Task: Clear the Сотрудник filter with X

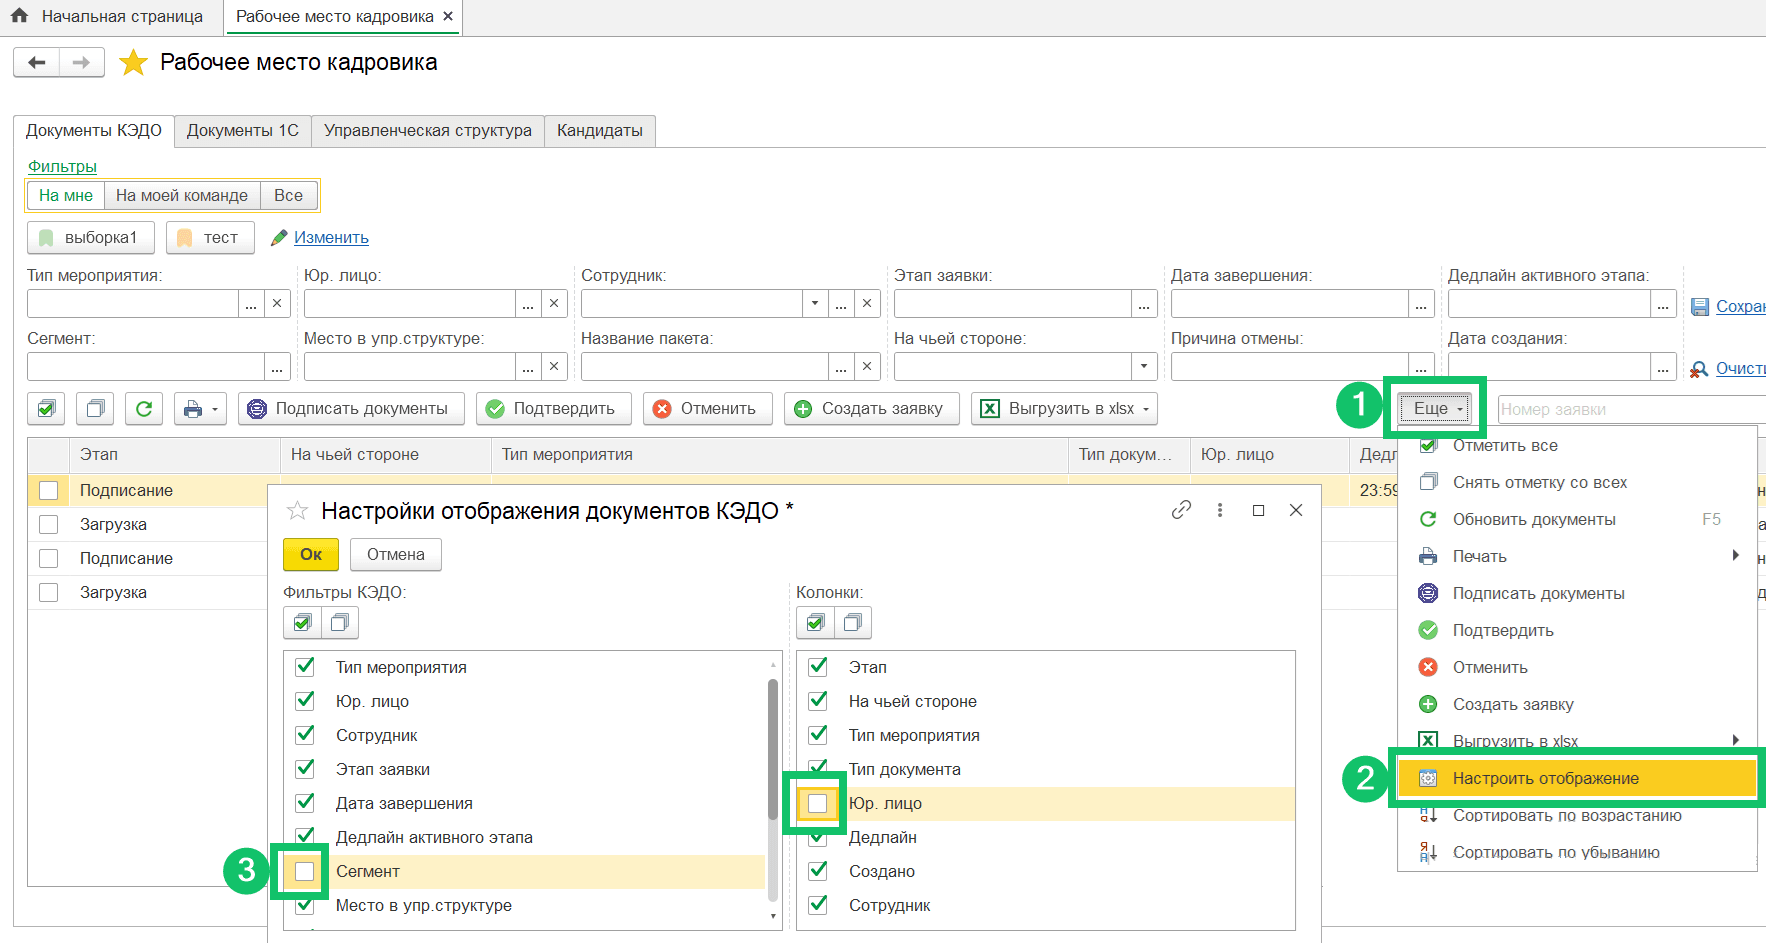Action: click(x=867, y=303)
